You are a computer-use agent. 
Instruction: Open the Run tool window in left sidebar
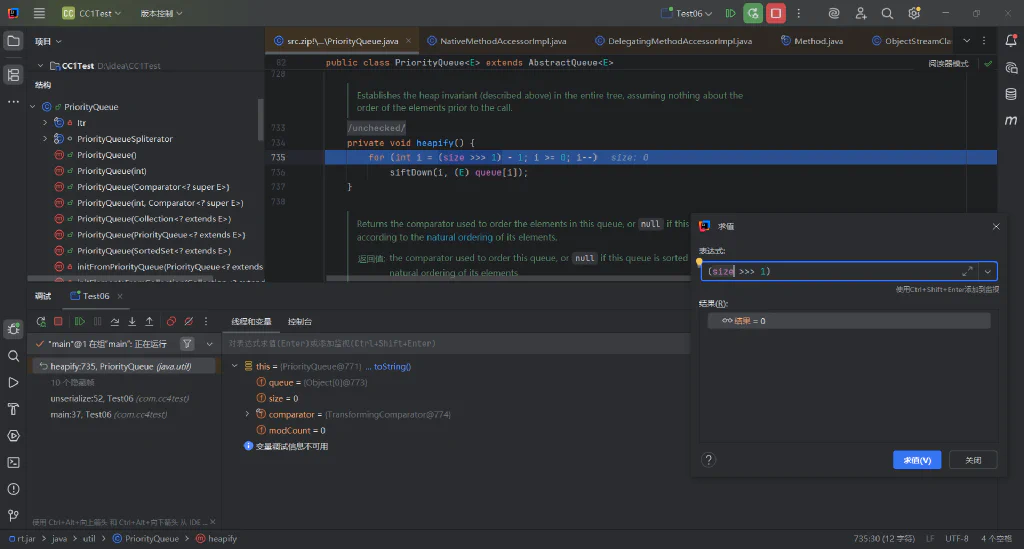[13, 383]
